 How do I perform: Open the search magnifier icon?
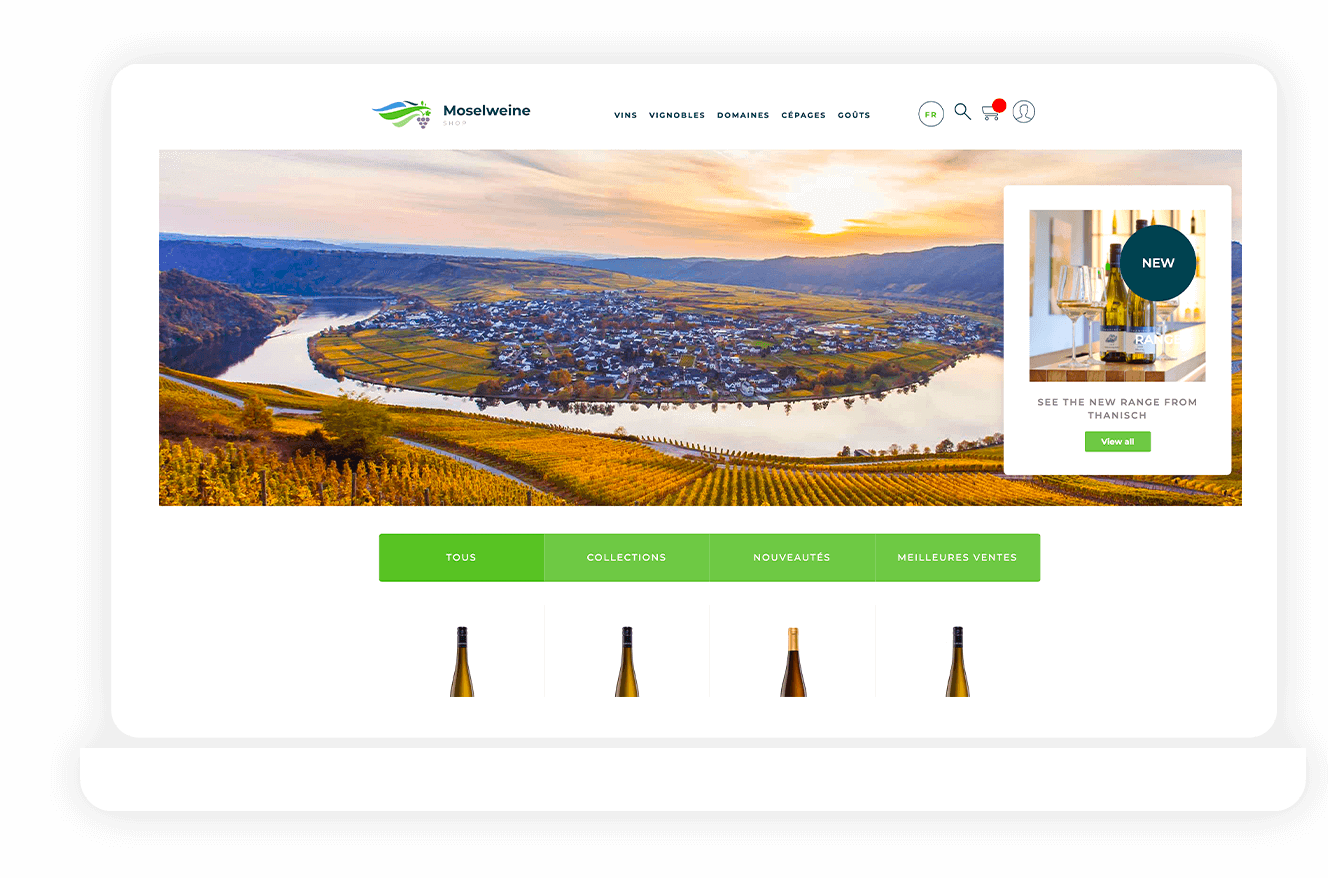(x=962, y=112)
